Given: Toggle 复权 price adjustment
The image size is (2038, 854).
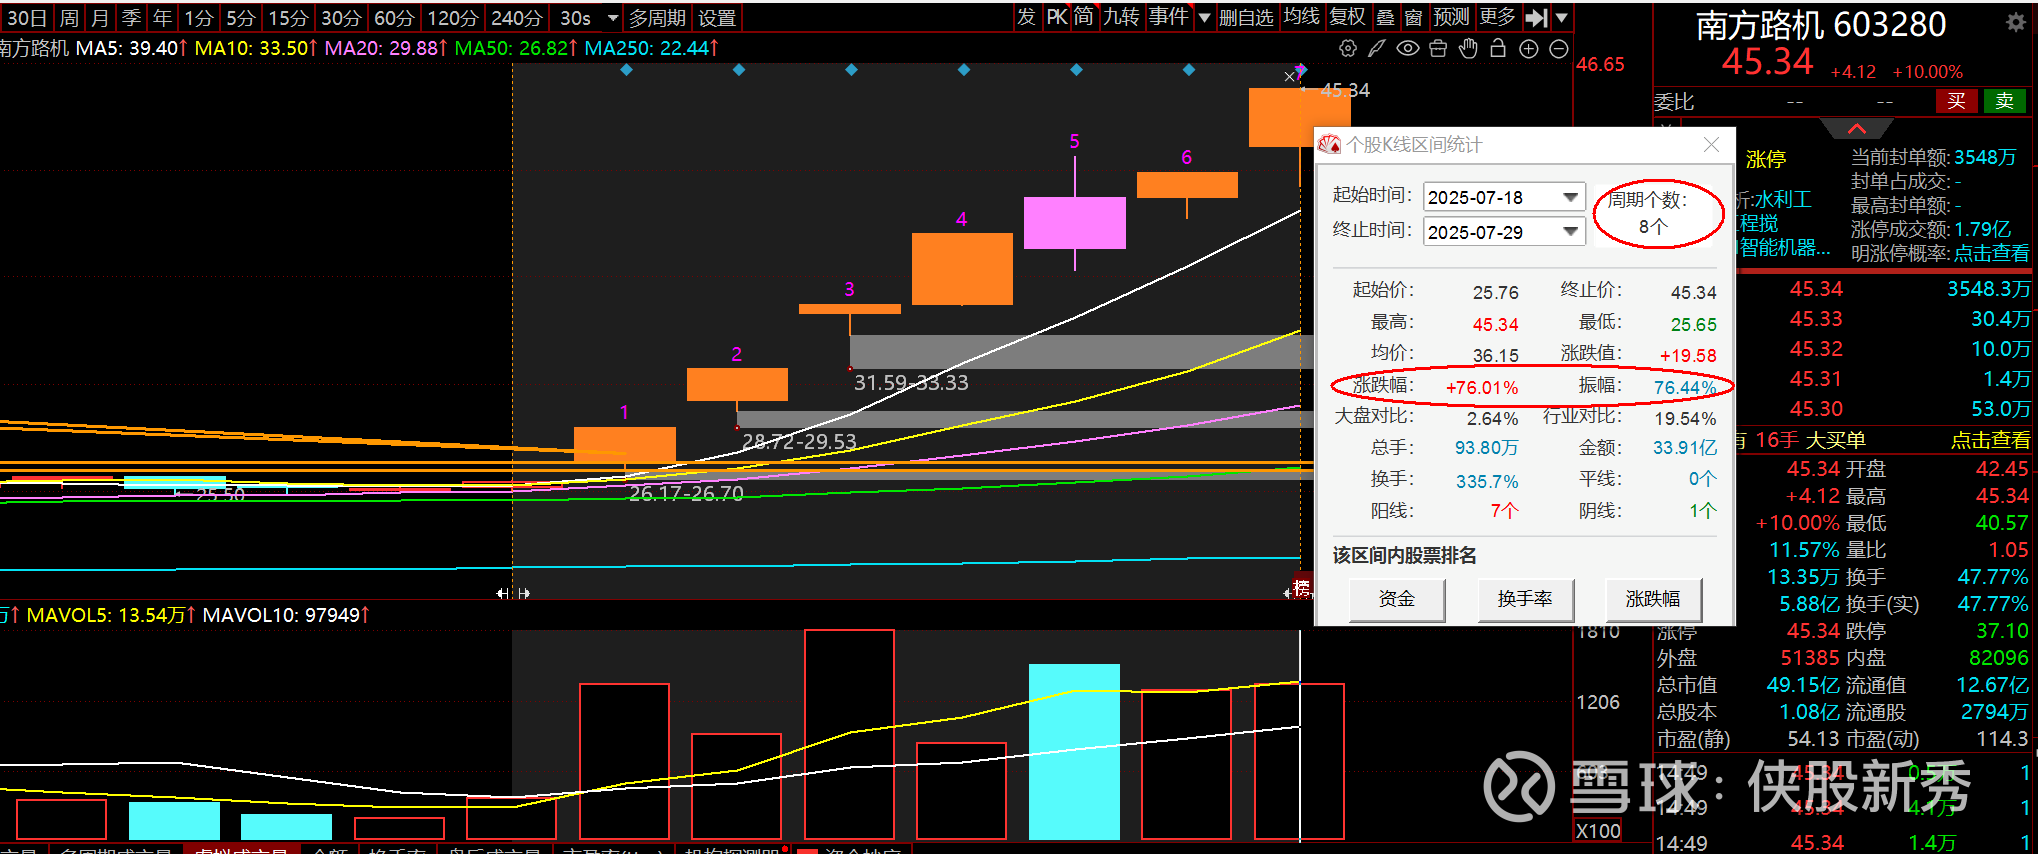Looking at the screenshot, I should pos(1347,17).
